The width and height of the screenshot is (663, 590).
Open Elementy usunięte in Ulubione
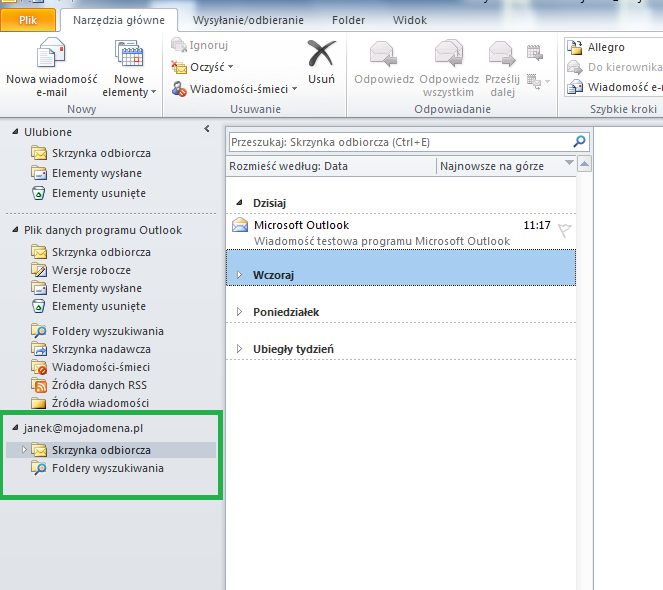pyautogui.click(x=99, y=193)
